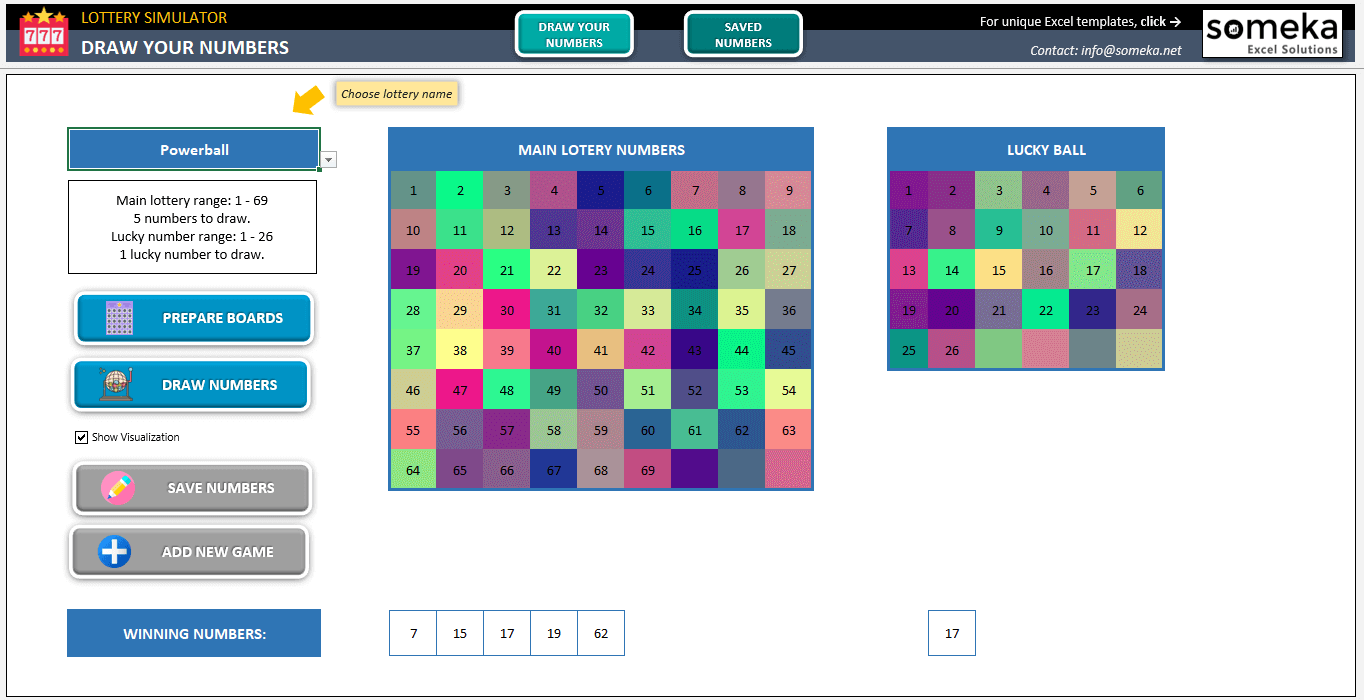
Task: Open the lottery name dropdown arrow
Action: pos(329,159)
